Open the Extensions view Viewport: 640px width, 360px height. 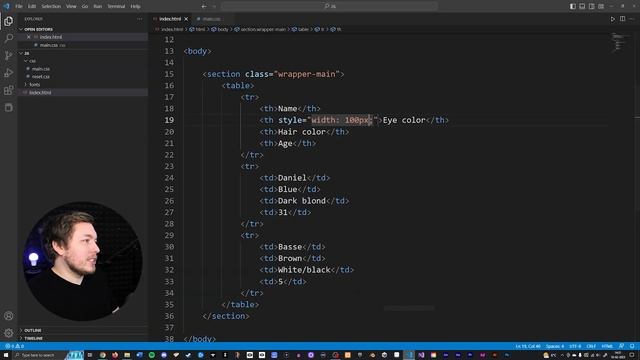(9, 90)
